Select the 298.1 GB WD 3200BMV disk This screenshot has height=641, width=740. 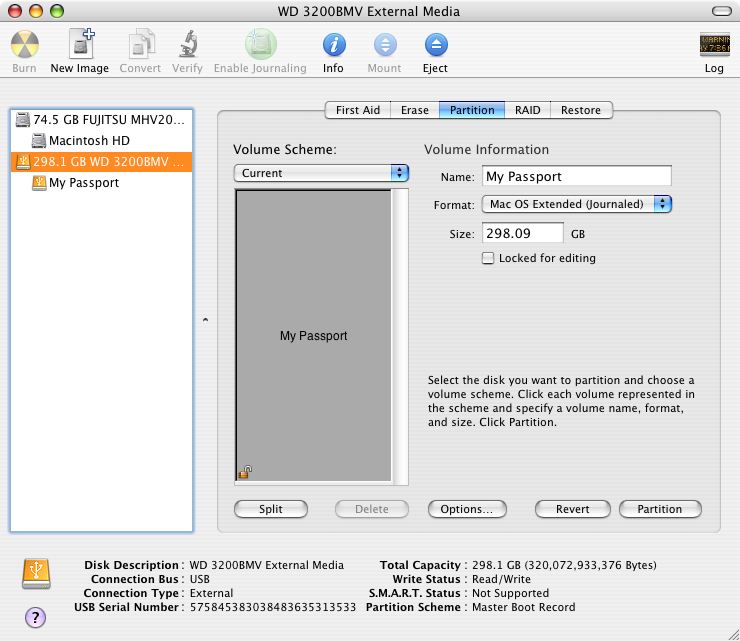[101, 162]
